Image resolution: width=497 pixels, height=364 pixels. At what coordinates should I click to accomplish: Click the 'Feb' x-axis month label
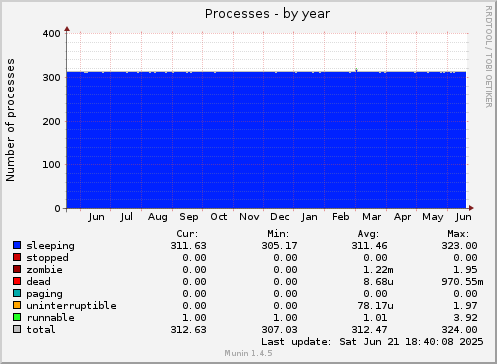[x=341, y=217]
